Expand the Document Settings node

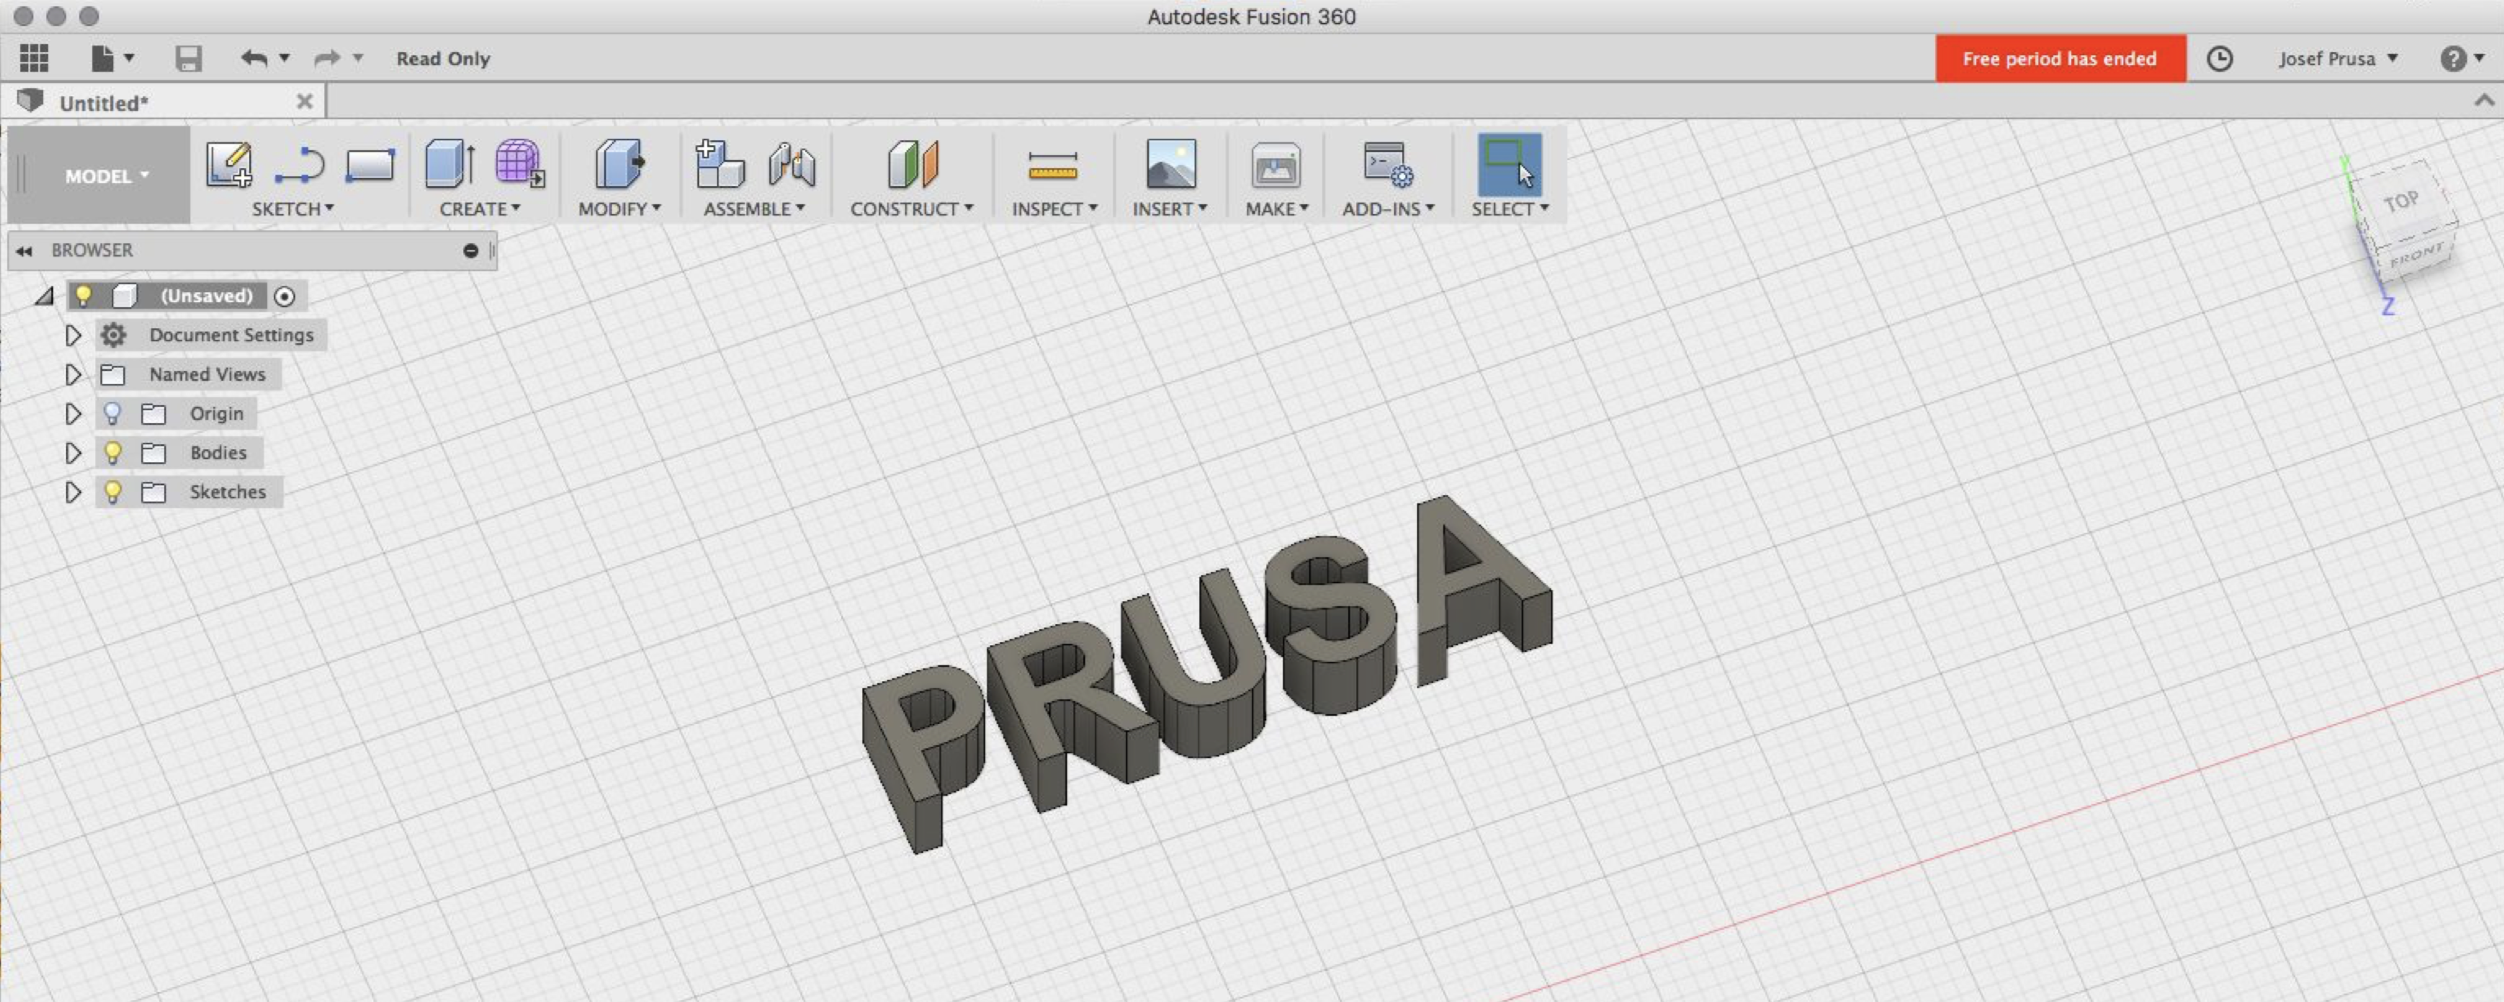[73, 335]
